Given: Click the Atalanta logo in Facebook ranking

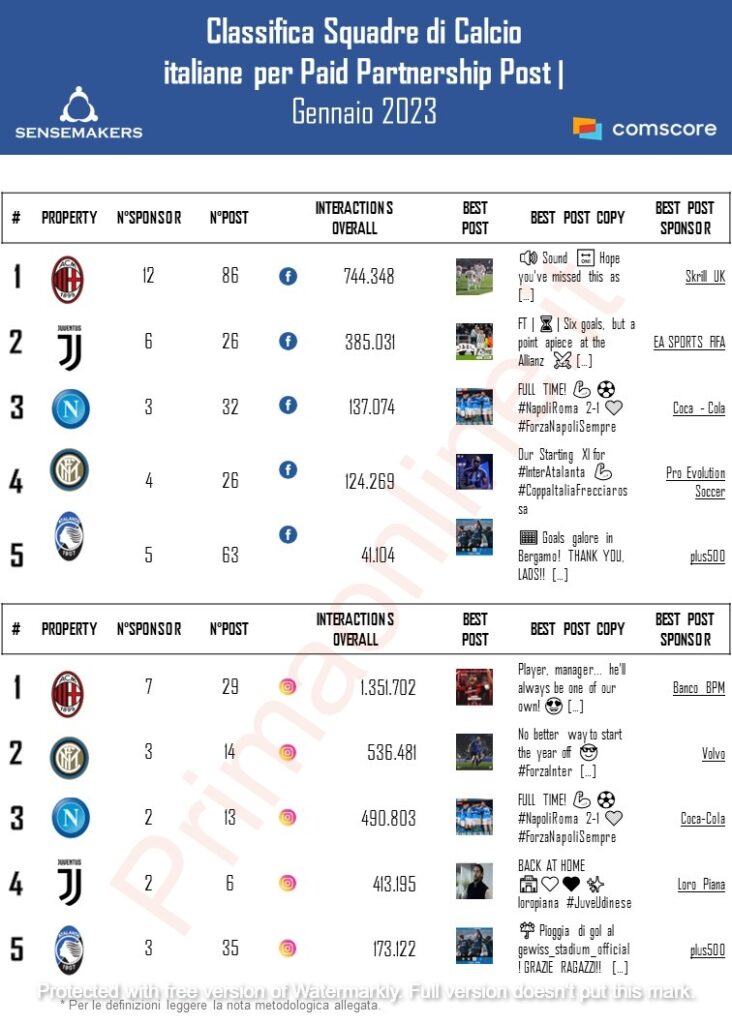Looking at the screenshot, I should point(69,536).
